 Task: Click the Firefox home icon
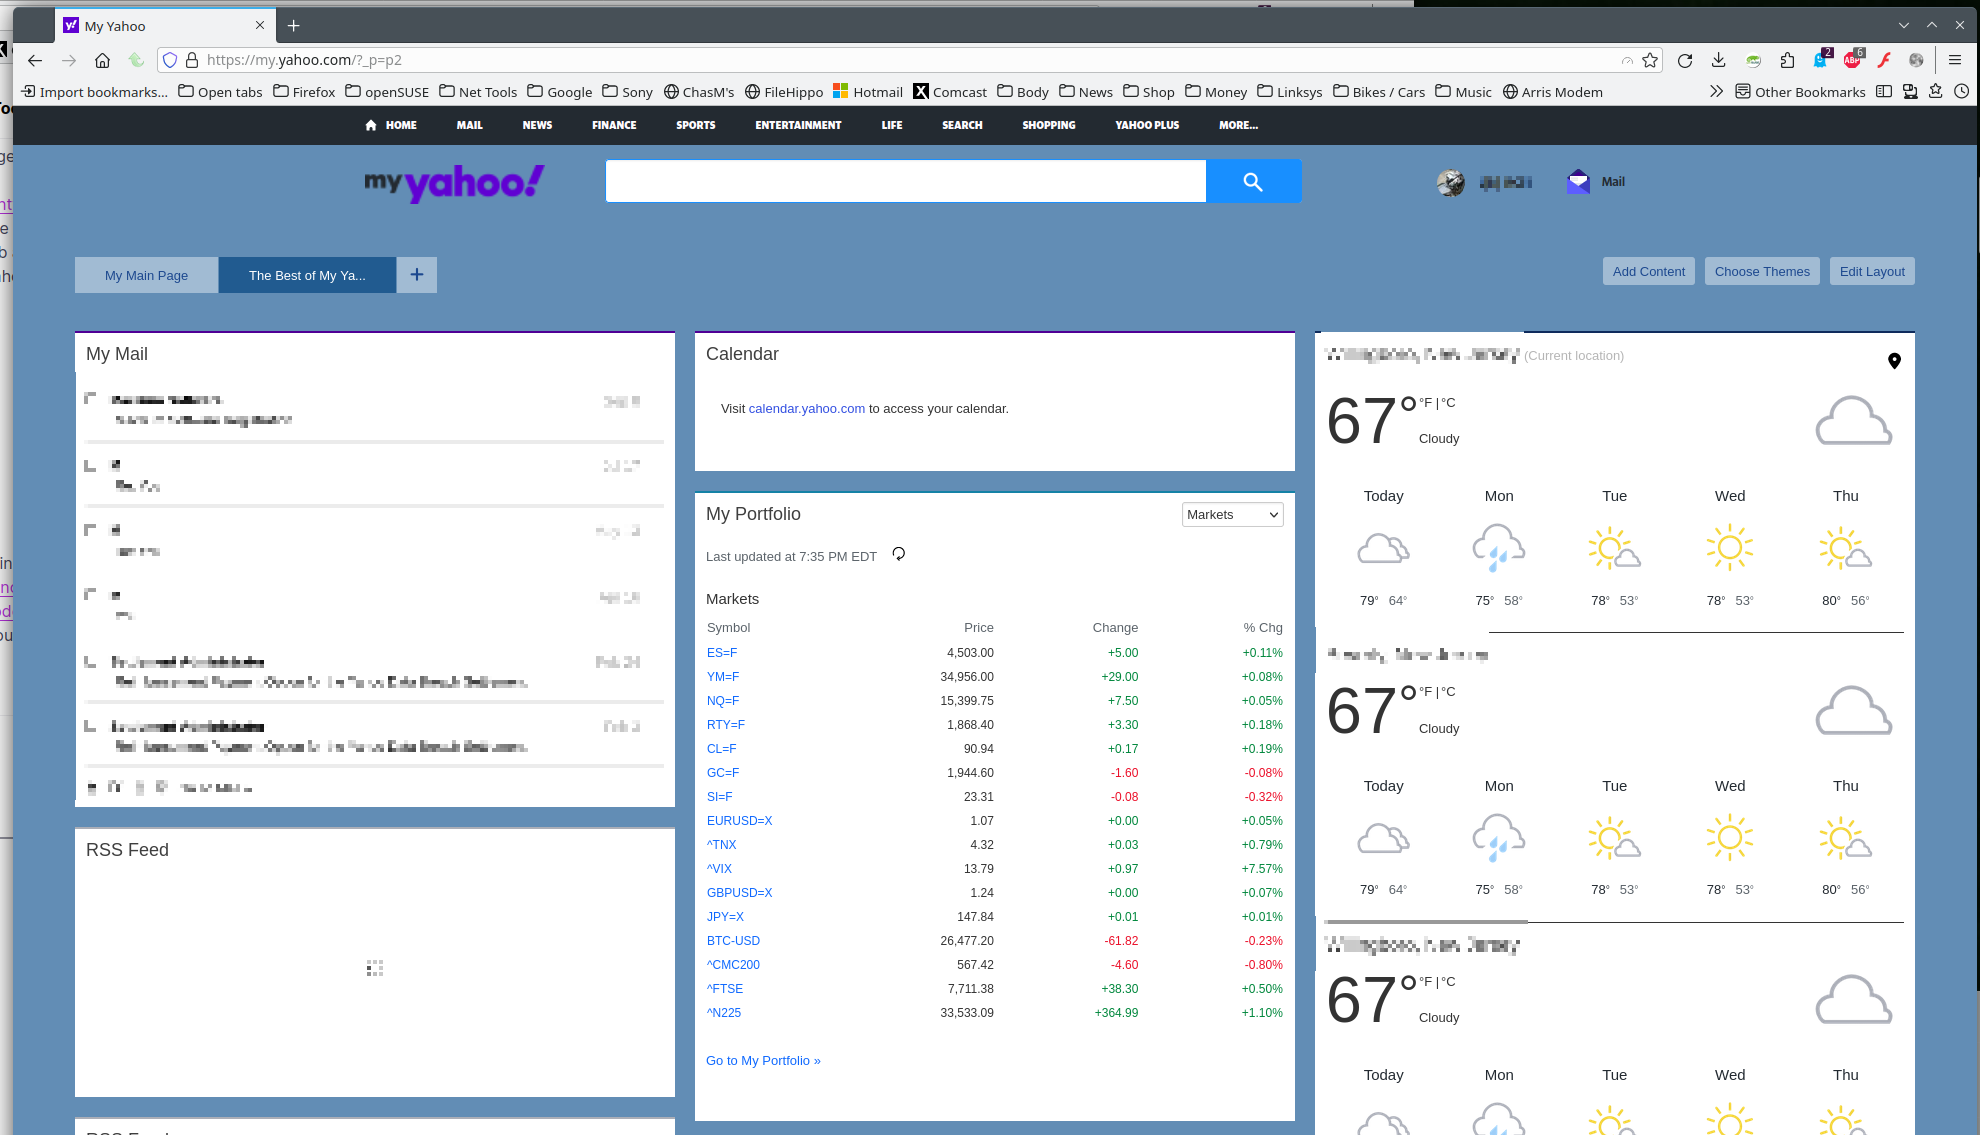pyautogui.click(x=102, y=60)
